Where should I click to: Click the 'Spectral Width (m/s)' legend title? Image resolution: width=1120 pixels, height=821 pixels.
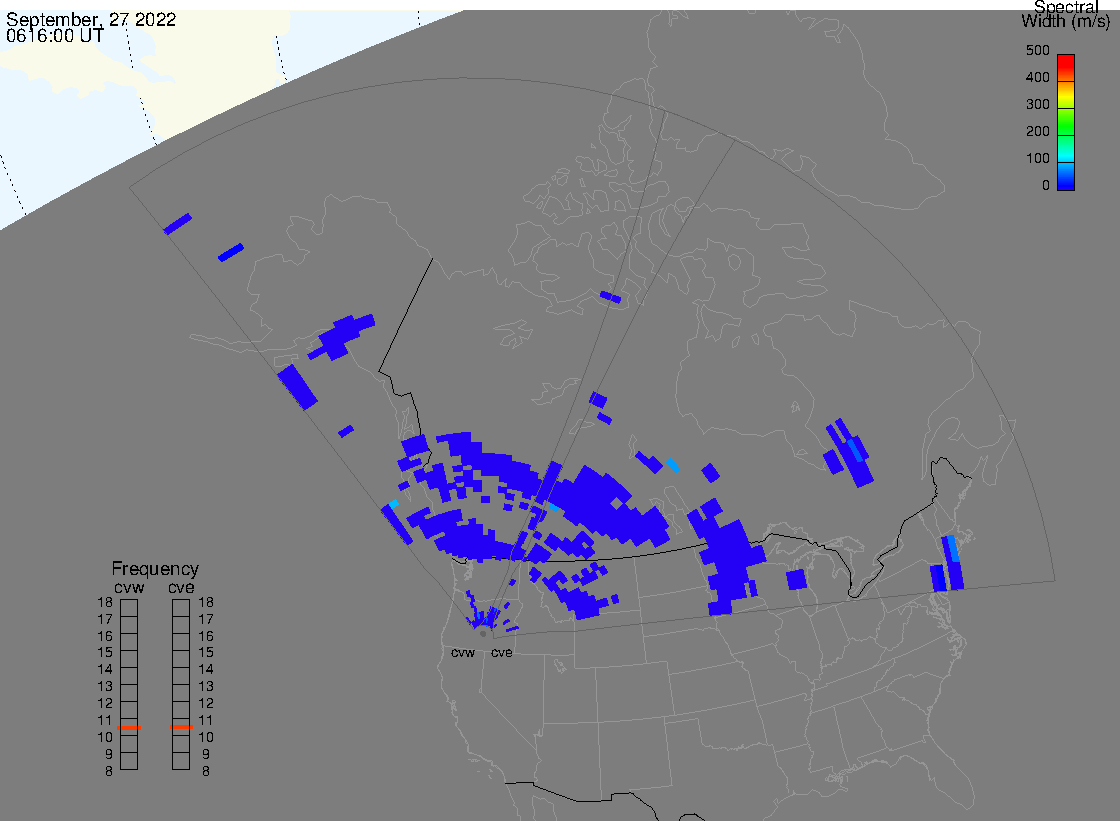click(x=1066, y=14)
